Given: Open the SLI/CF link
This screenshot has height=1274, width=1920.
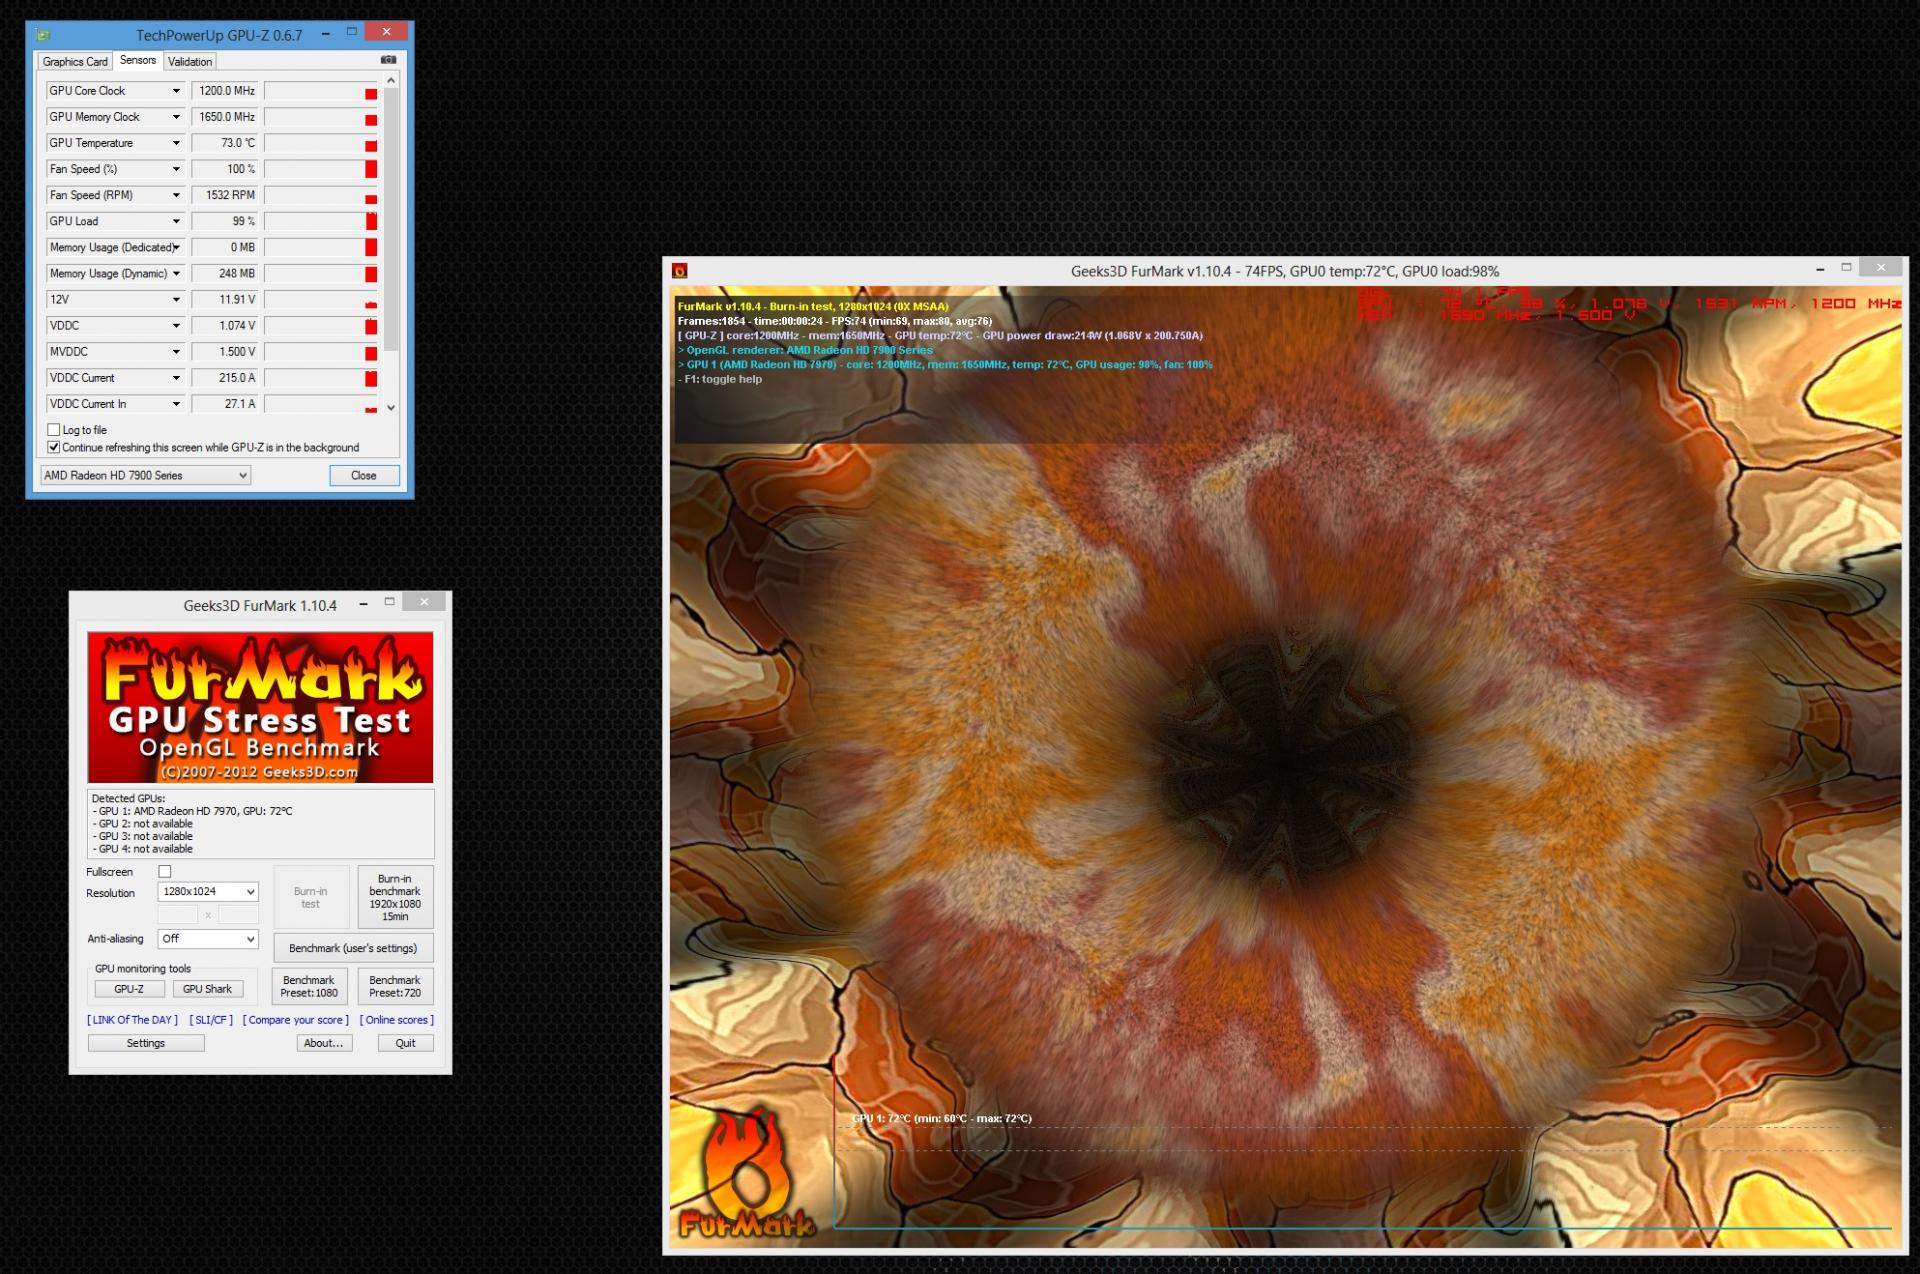Looking at the screenshot, I should click(211, 1021).
